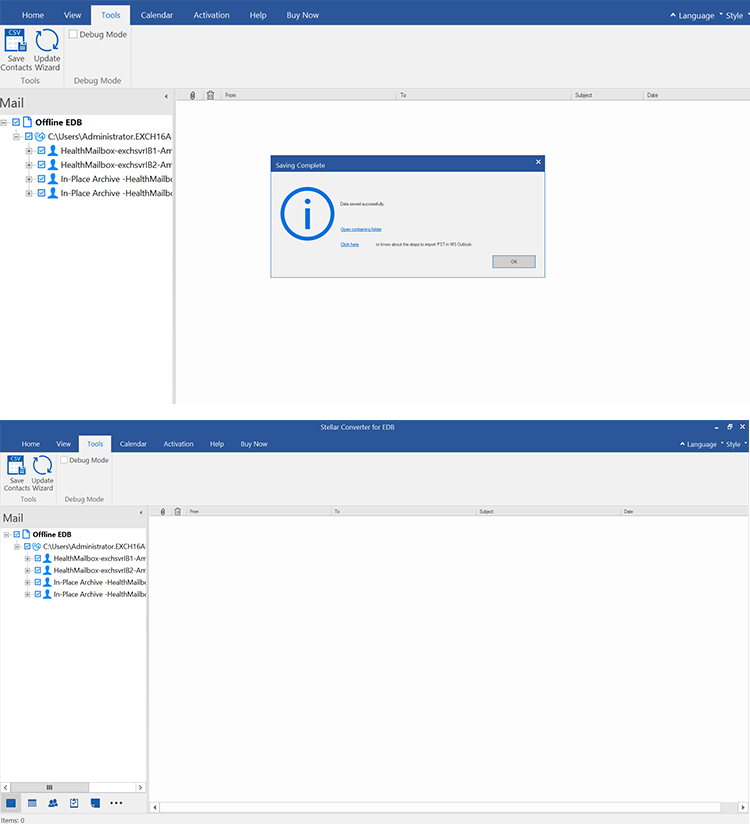This screenshot has height=824, width=750.
Task: Collapse Offline EDB tree node in lower window
Action: click(6, 534)
